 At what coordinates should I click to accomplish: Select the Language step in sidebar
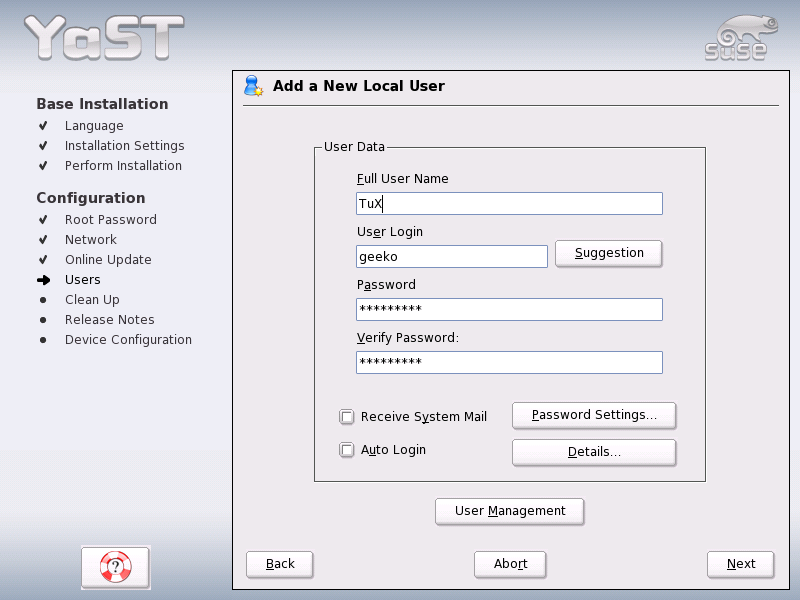[94, 126]
